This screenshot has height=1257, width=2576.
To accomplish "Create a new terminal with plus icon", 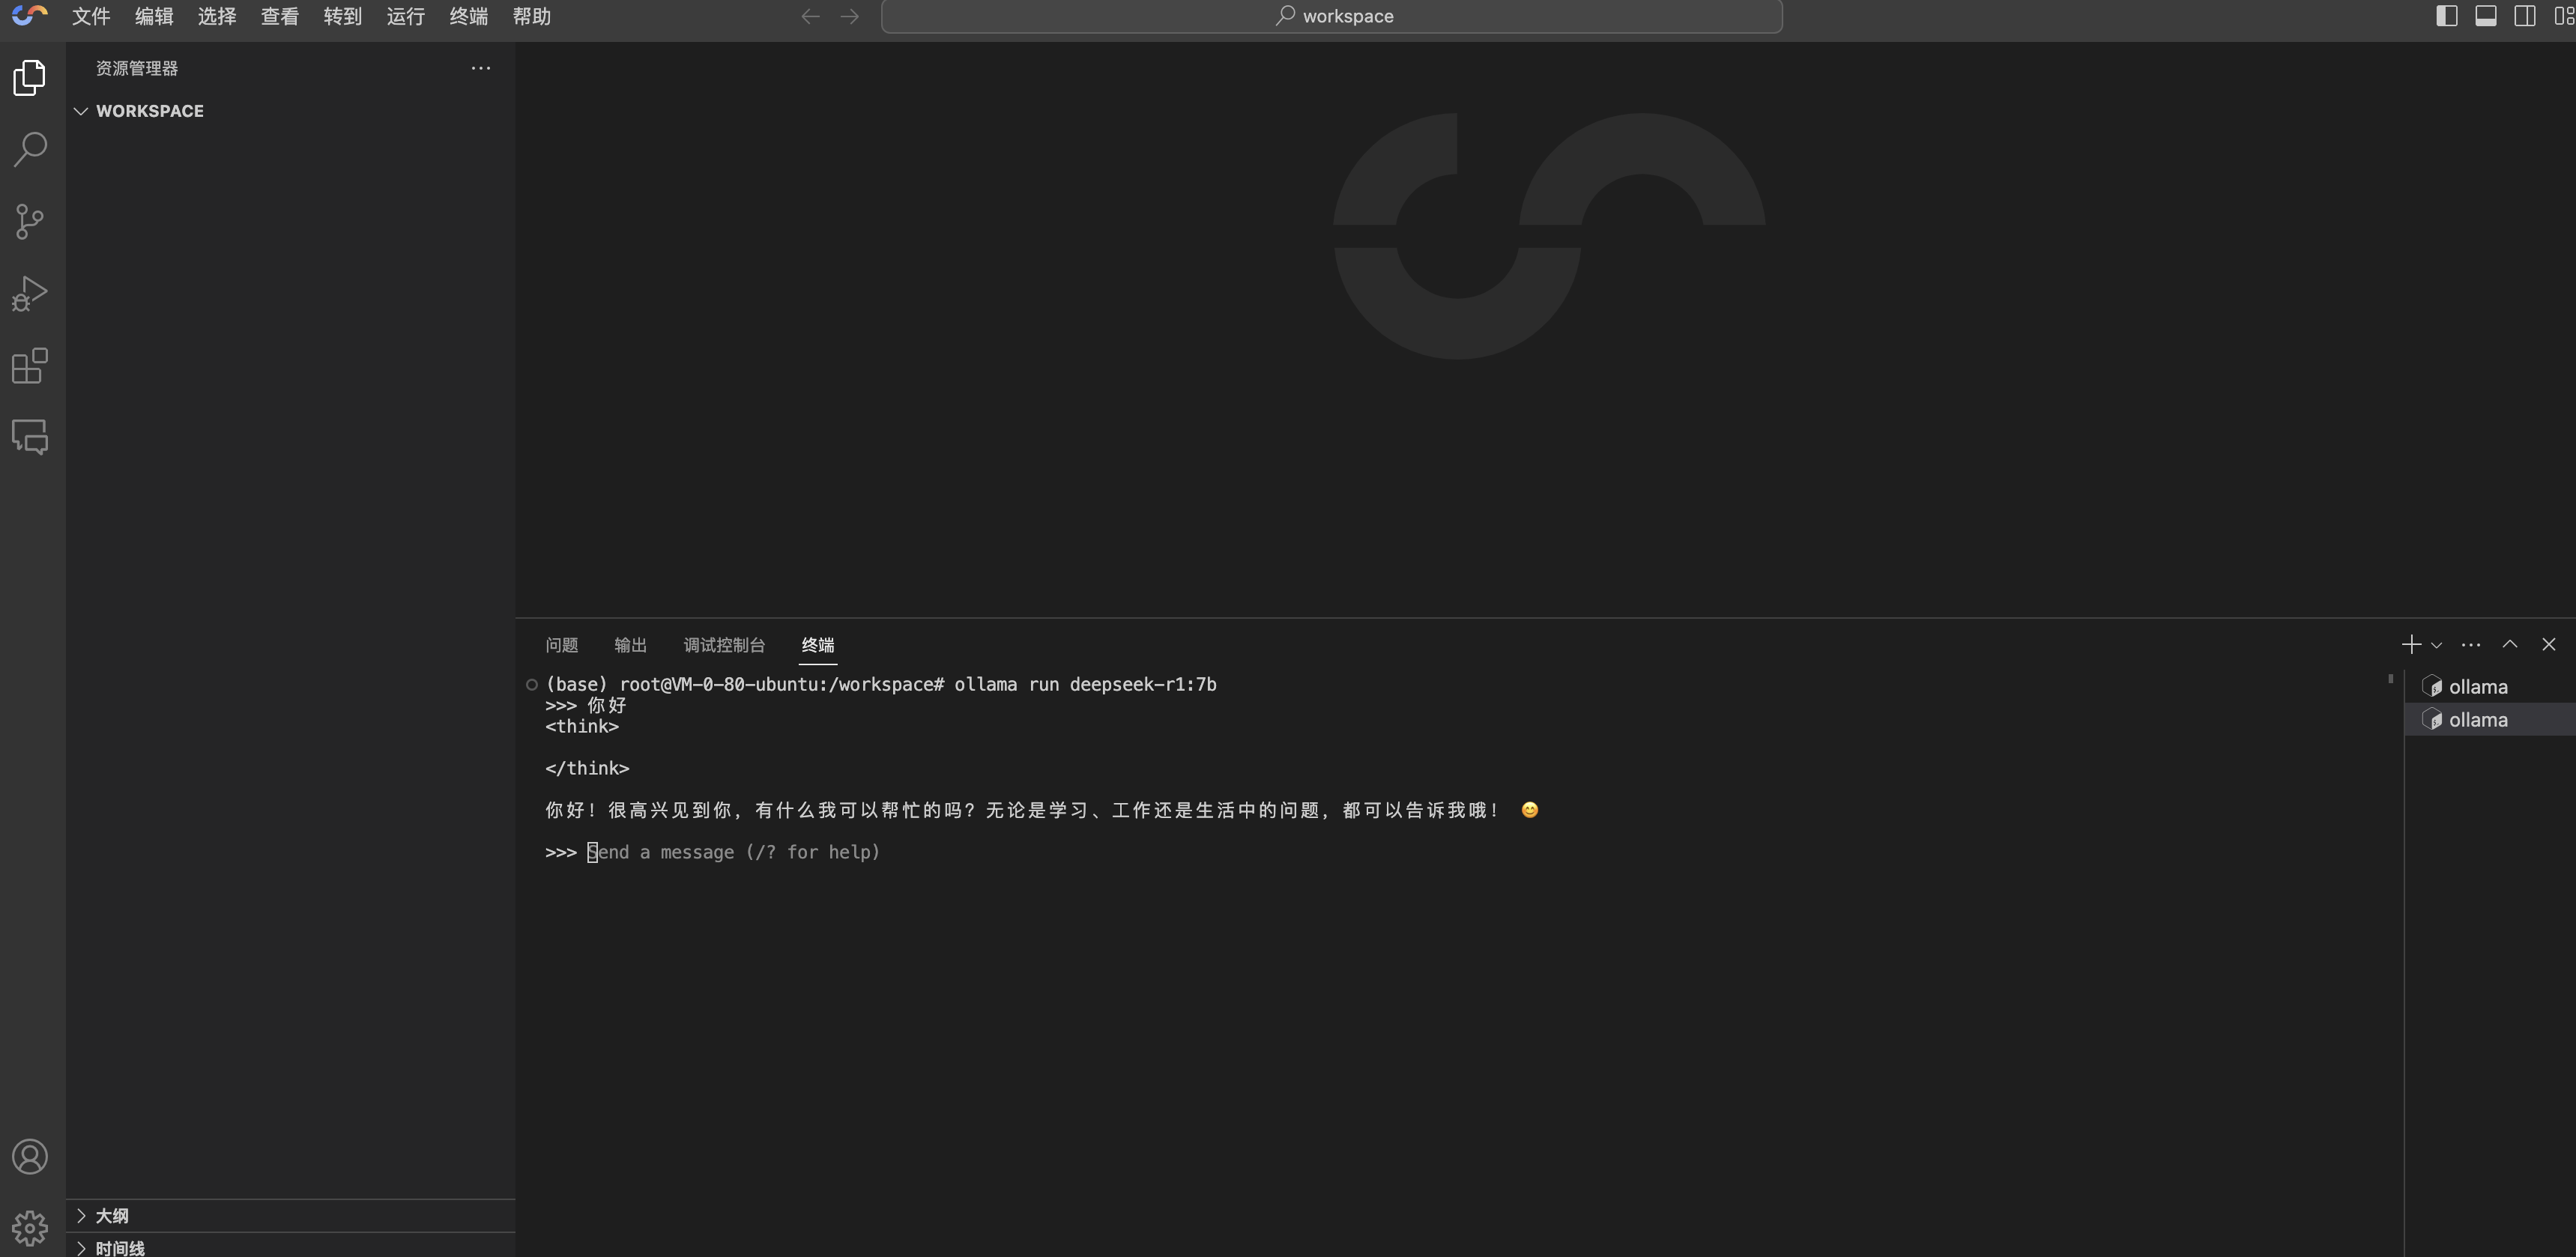I will tap(2411, 644).
